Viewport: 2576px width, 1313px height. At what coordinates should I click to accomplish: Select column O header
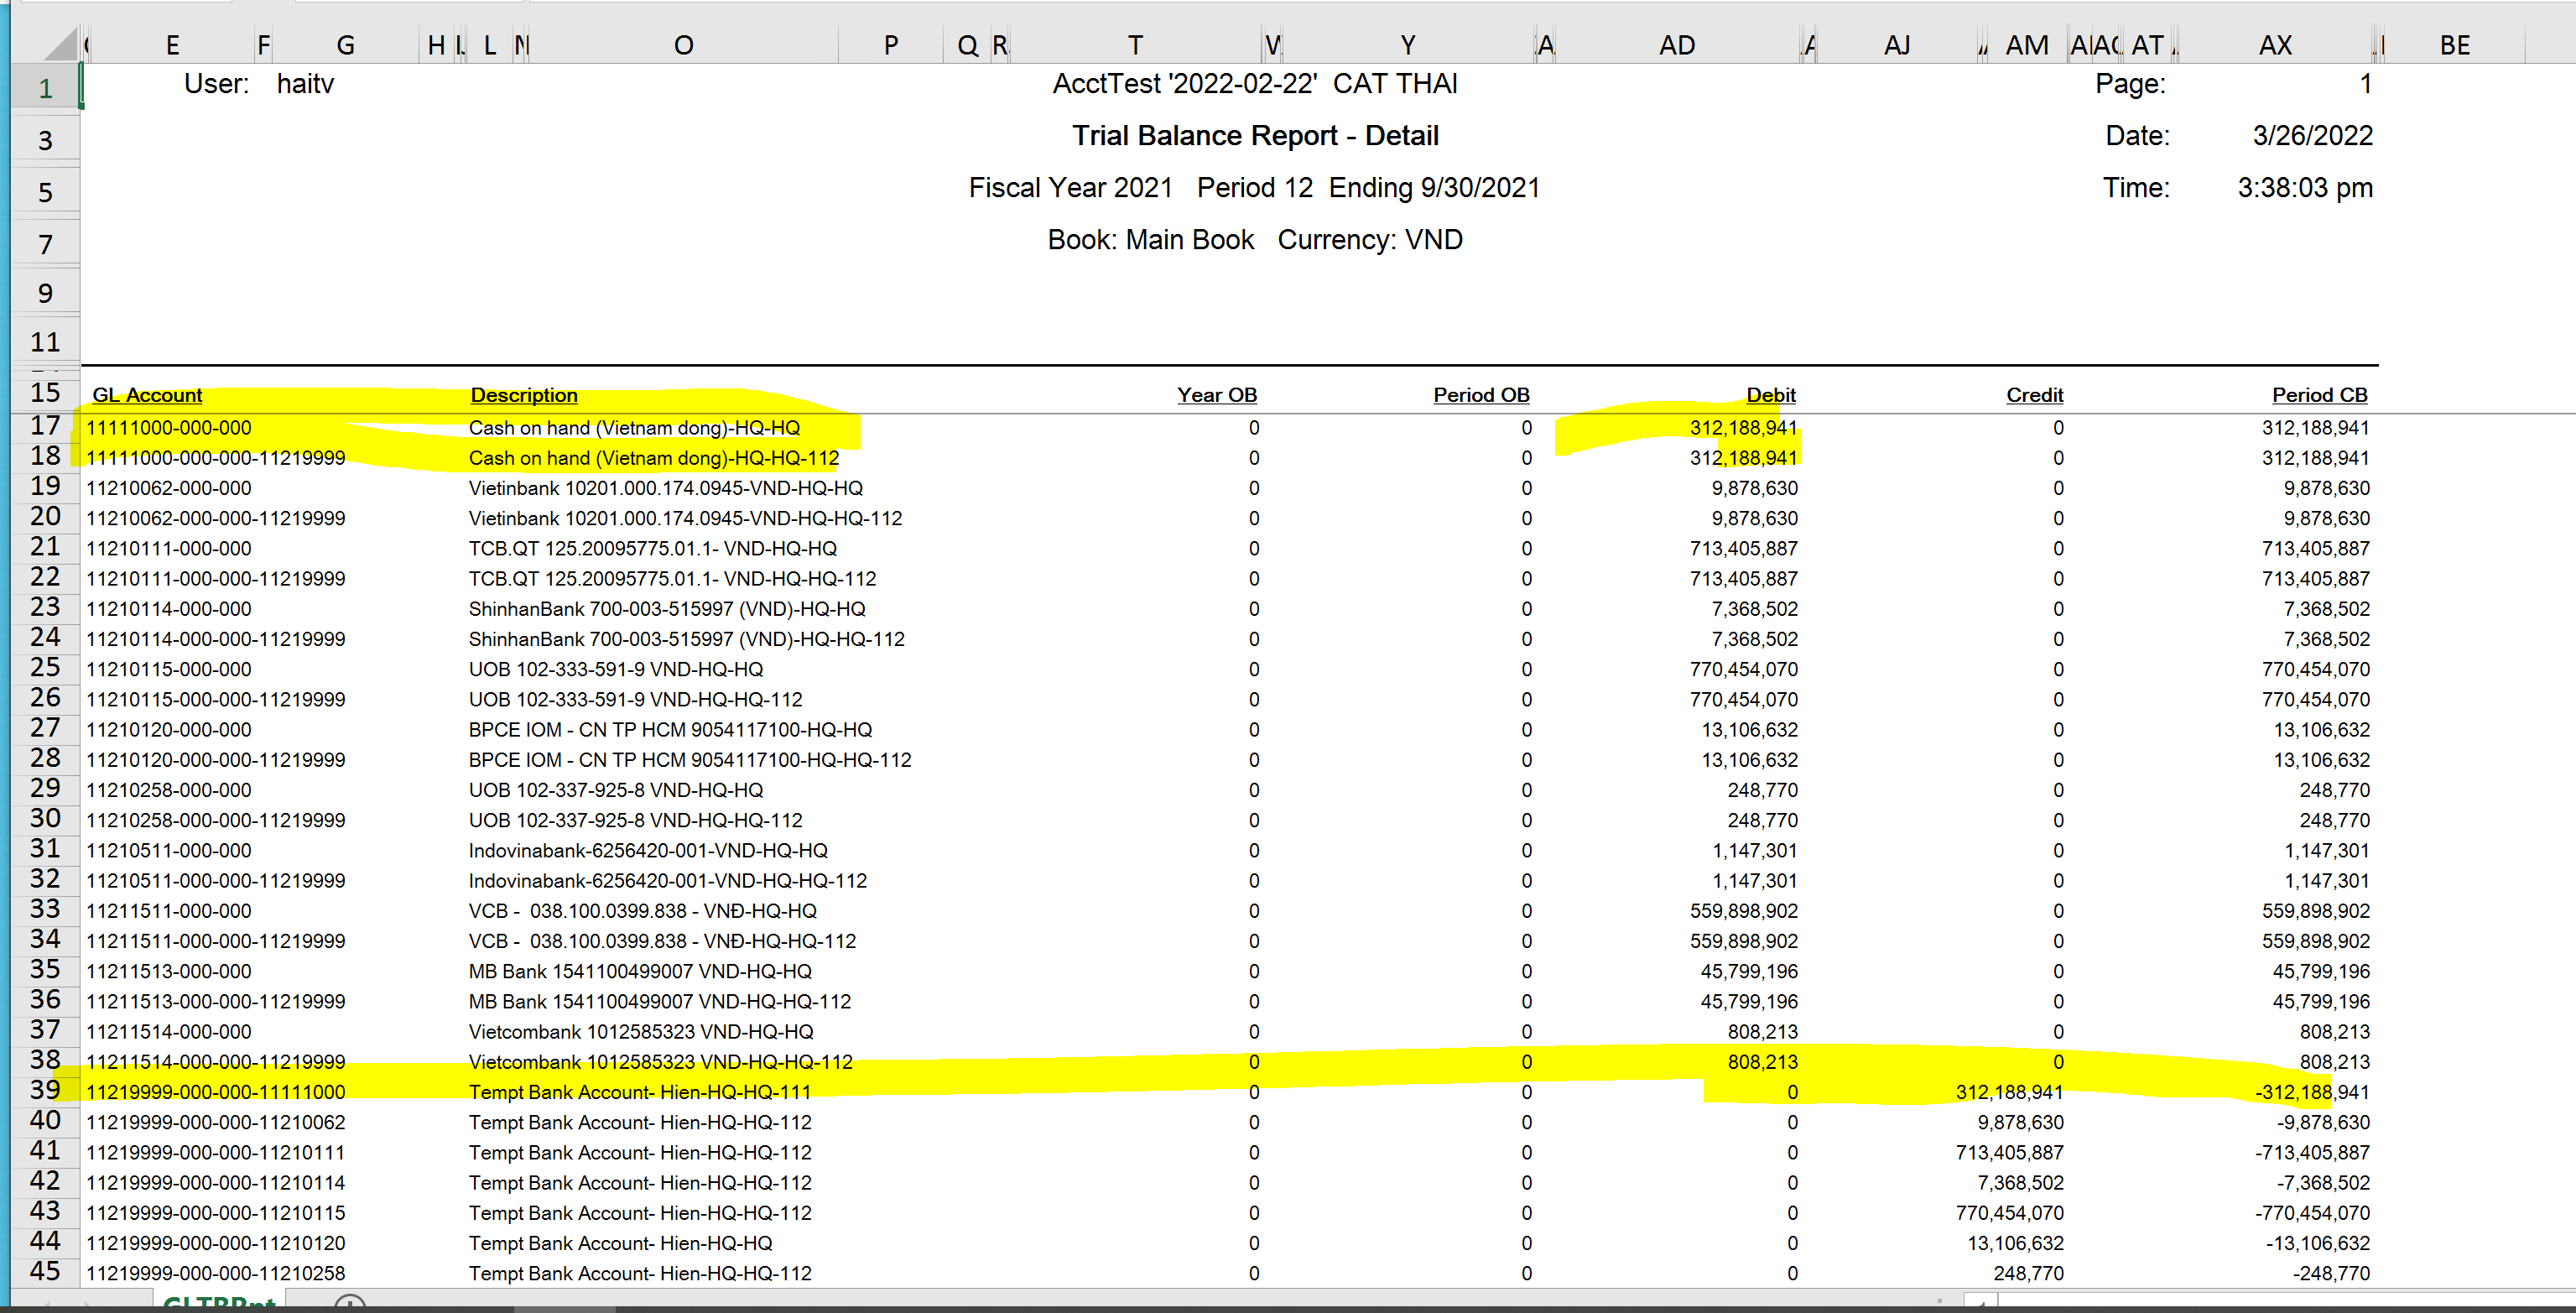pos(683,45)
